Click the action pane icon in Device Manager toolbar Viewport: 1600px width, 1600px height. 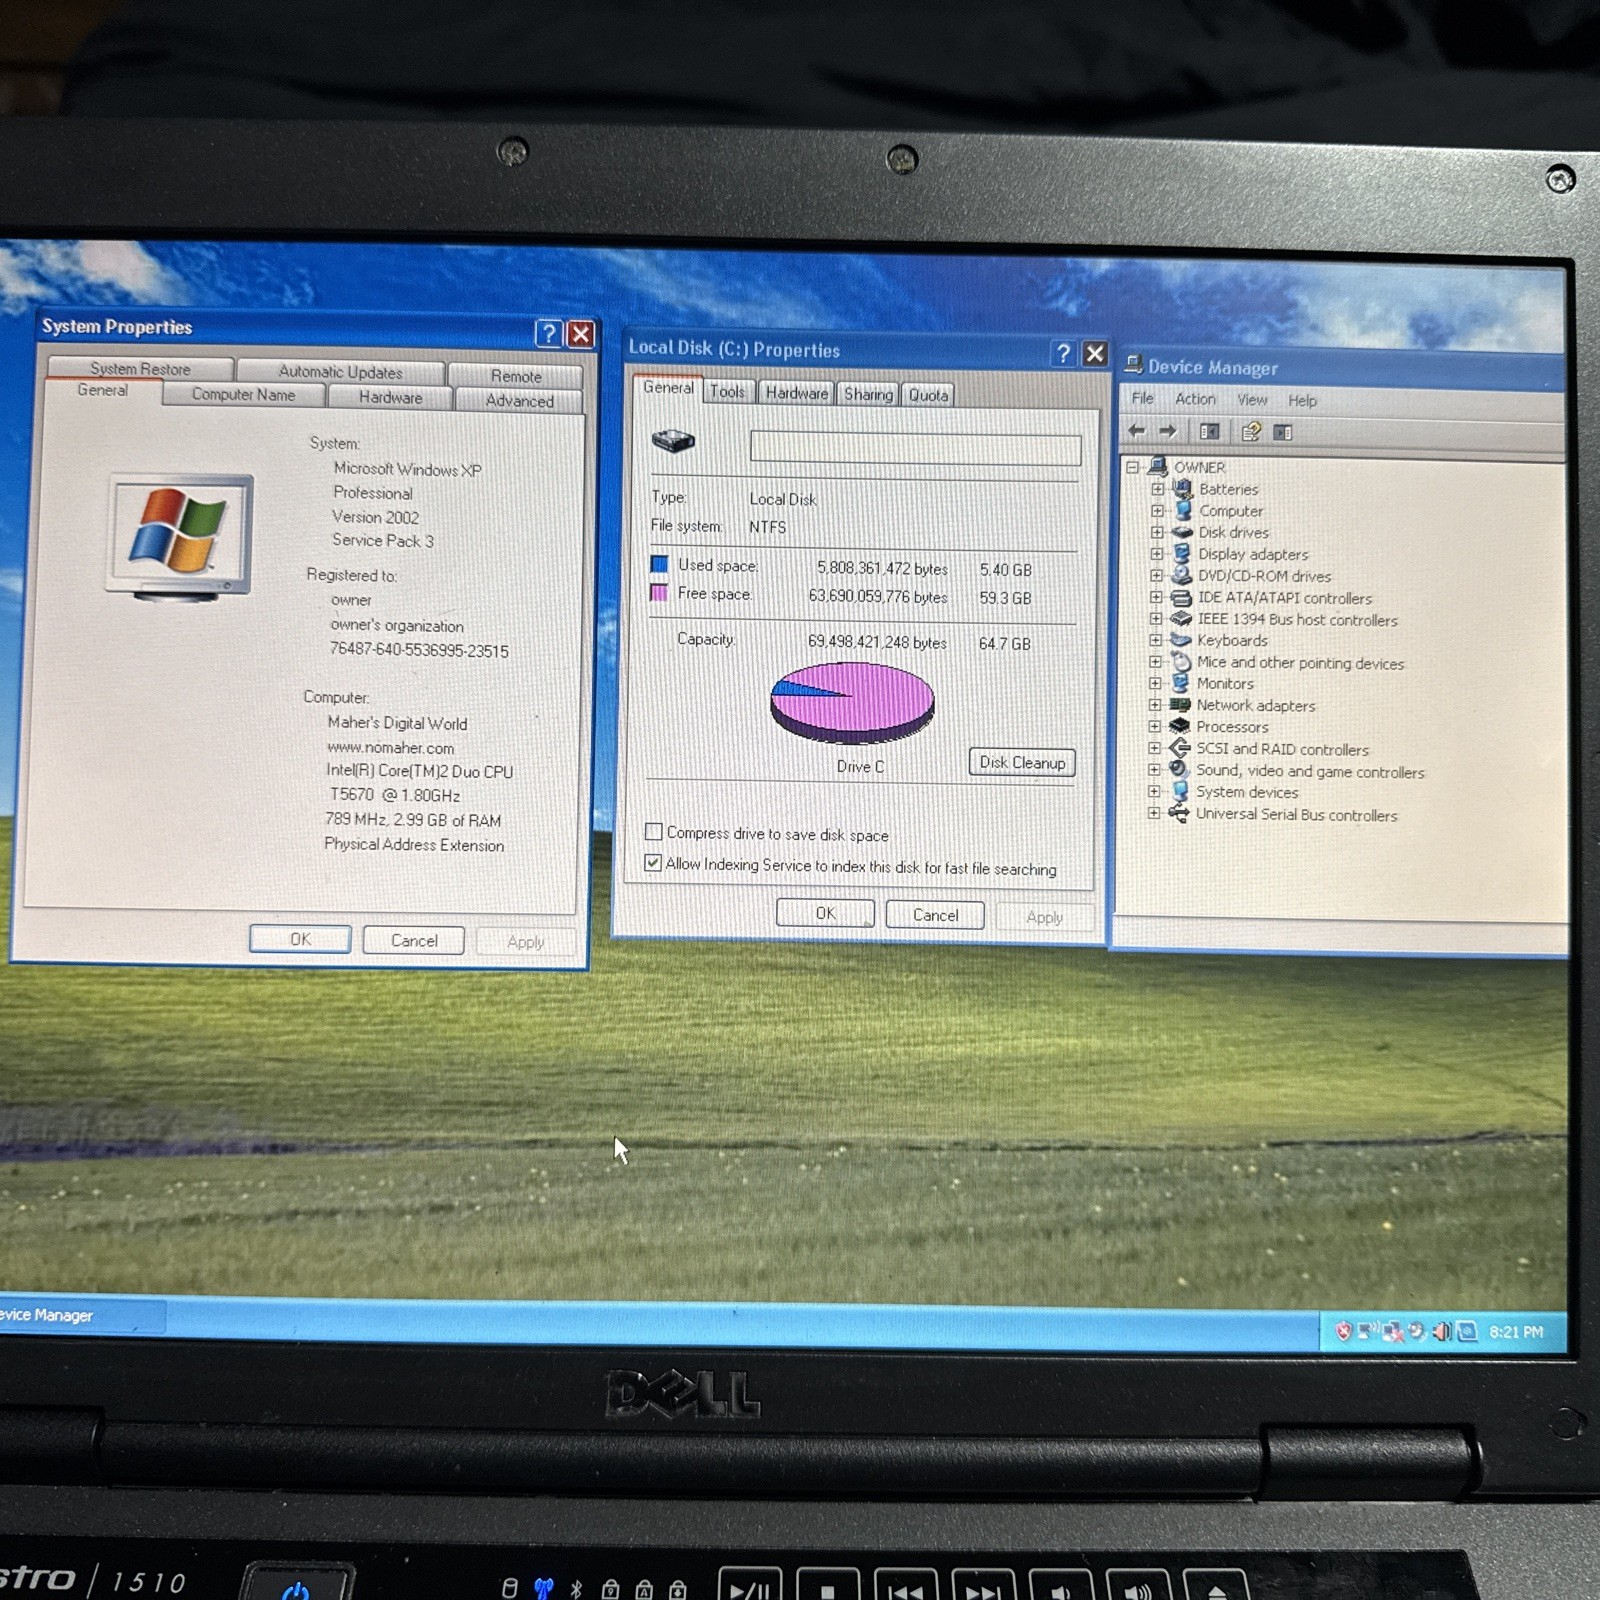(x=1283, y=432)
